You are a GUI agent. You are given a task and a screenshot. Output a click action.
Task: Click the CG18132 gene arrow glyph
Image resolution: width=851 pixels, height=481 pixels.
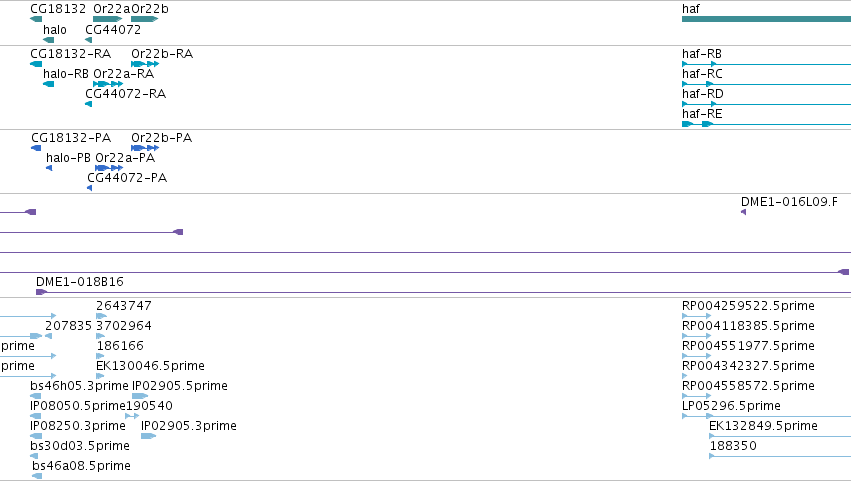click(x=36, y=19)
